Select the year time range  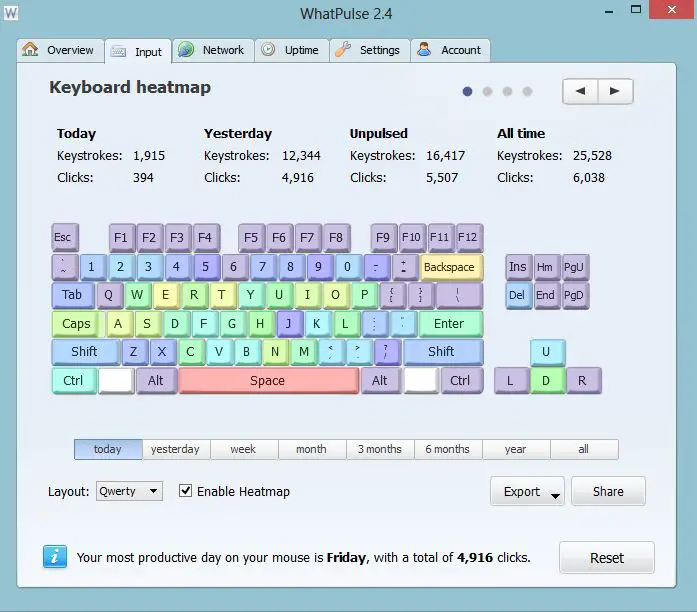click(x=516, y=449)
